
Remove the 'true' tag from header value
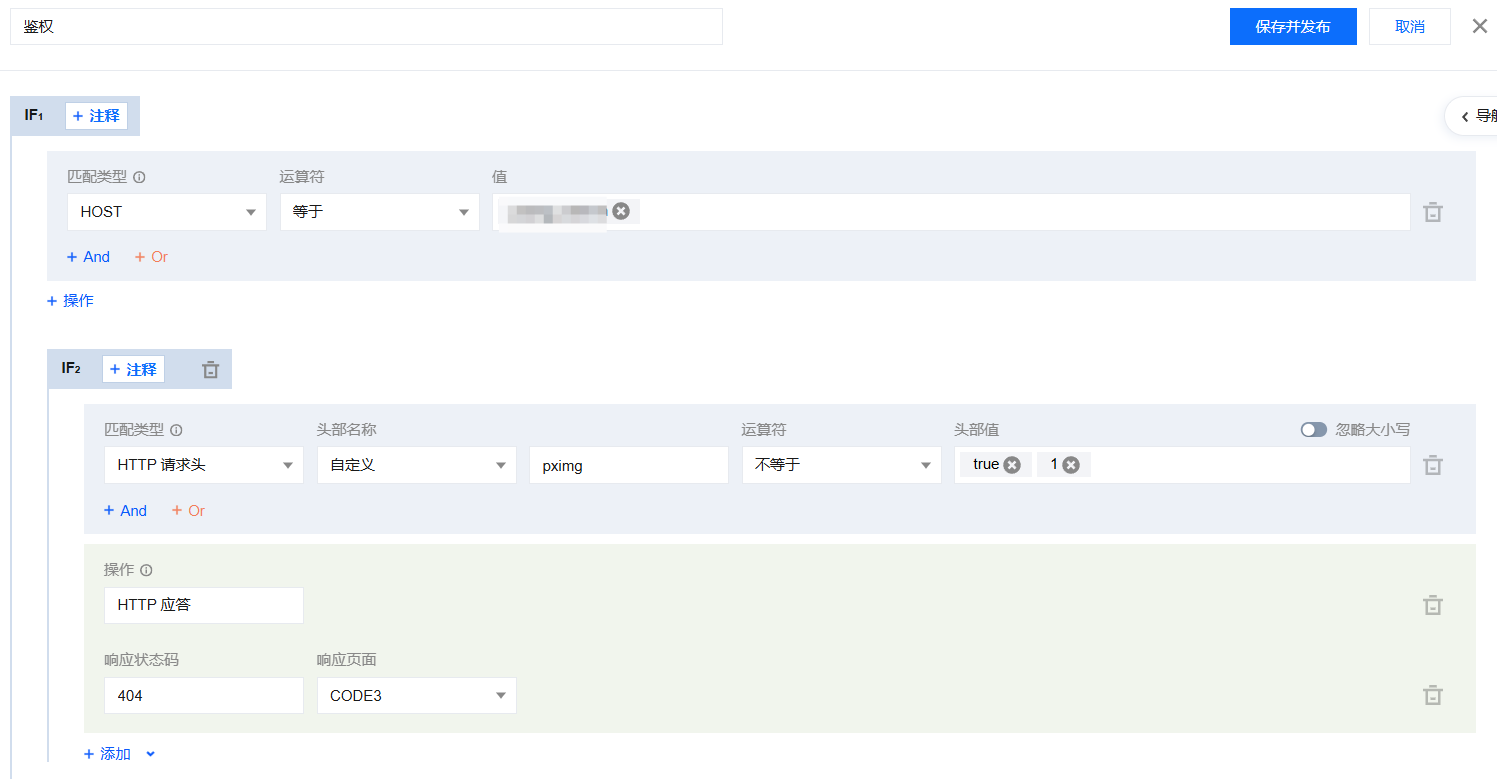pyautogui.click(x=1012, y=465)
